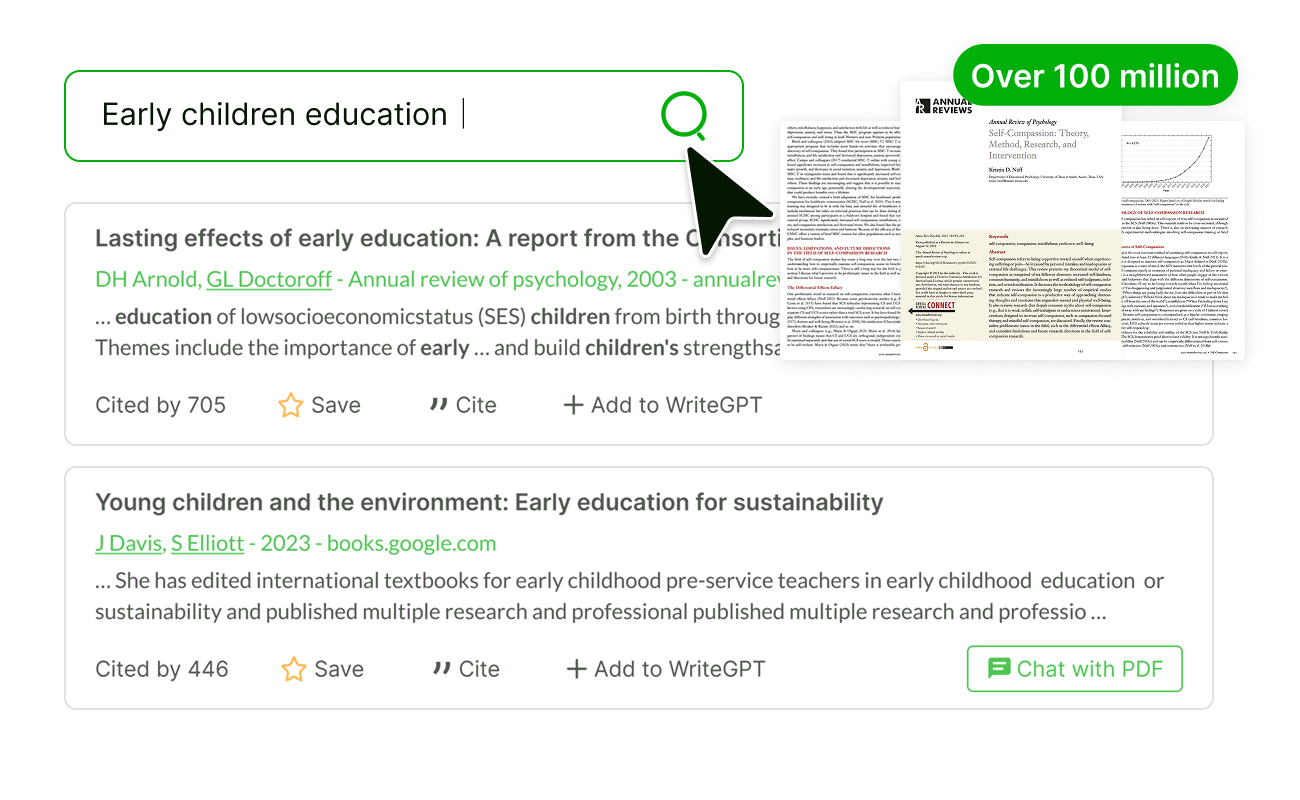The height and width of the screenshot is (800, 1300).
Task: Open J Davis author profile
Action: (128, 543)
